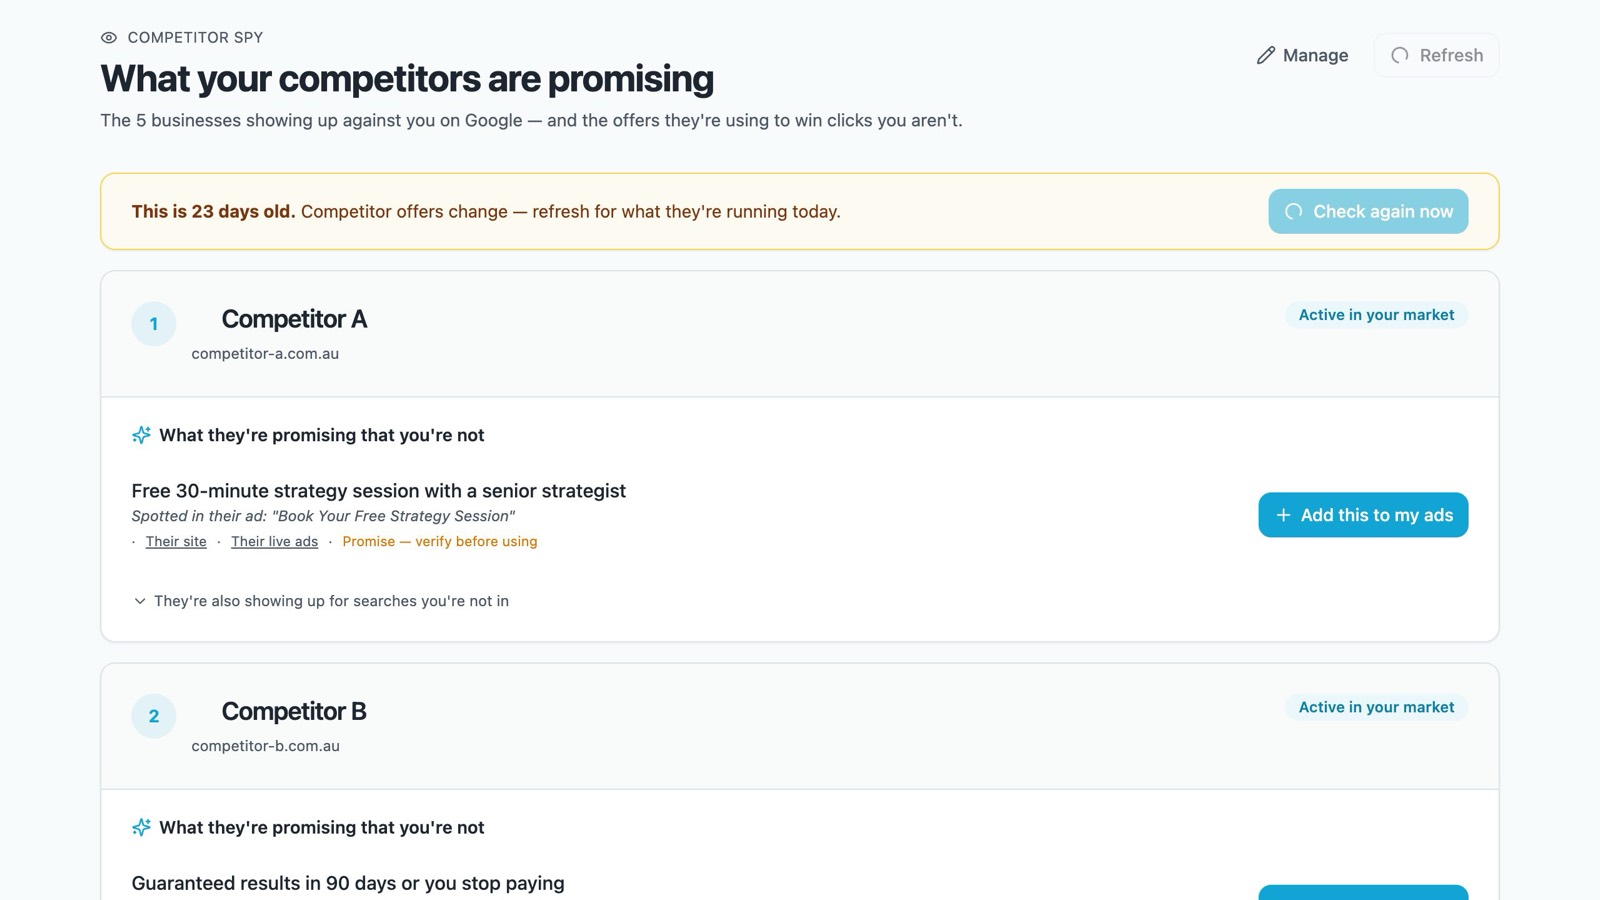Expand They're also showing up for searches section
The image size is (1600, 900).
pos(321,601)
